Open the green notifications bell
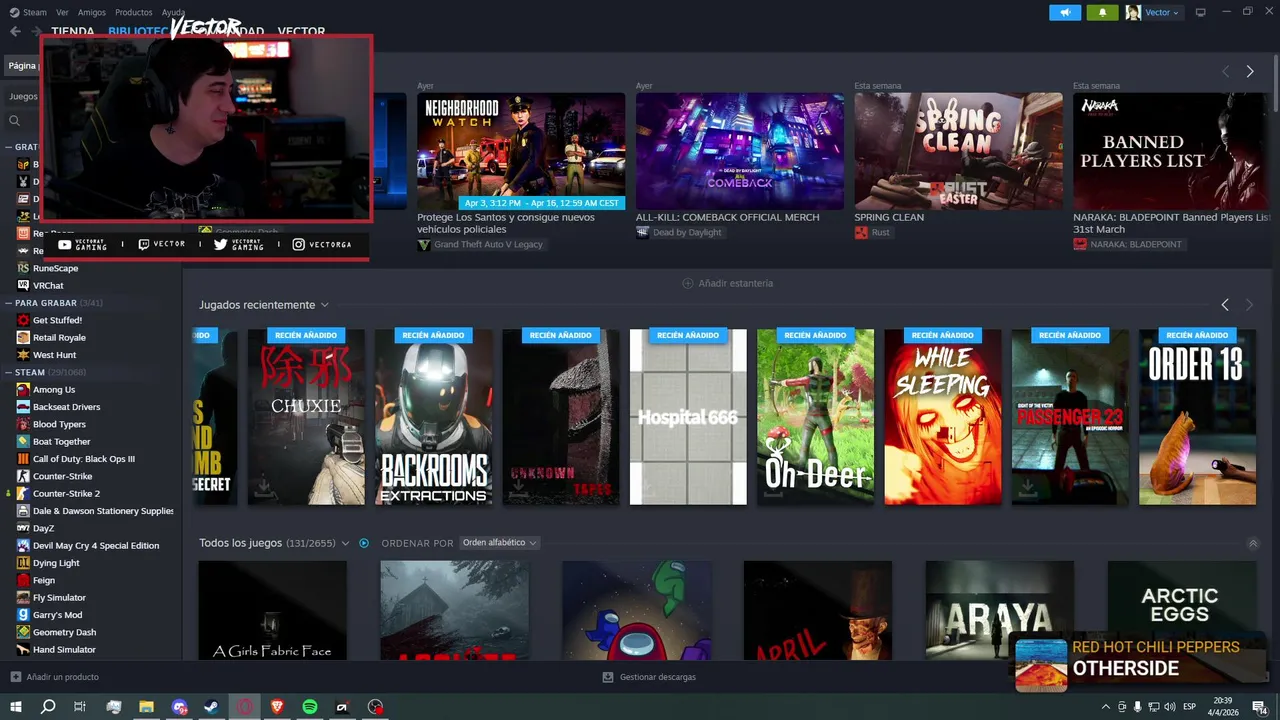 click(x=1102, y=12)
